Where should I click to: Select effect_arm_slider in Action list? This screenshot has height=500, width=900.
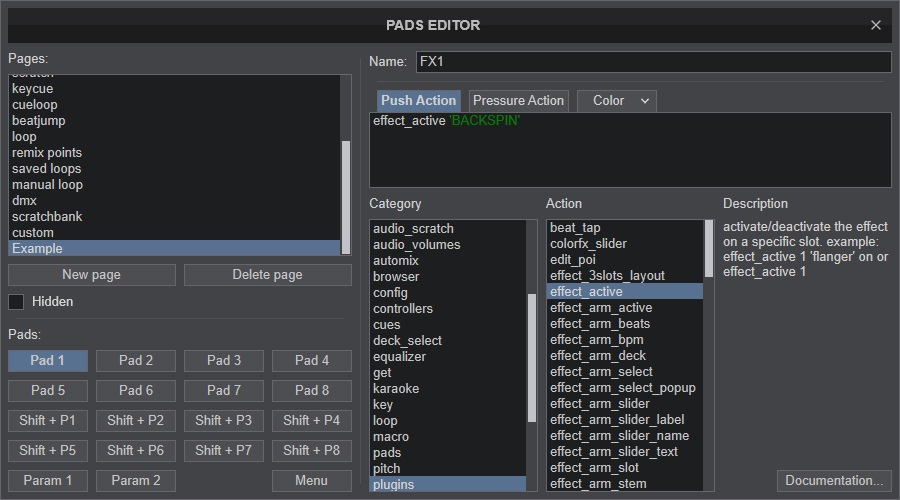[599, 404]
